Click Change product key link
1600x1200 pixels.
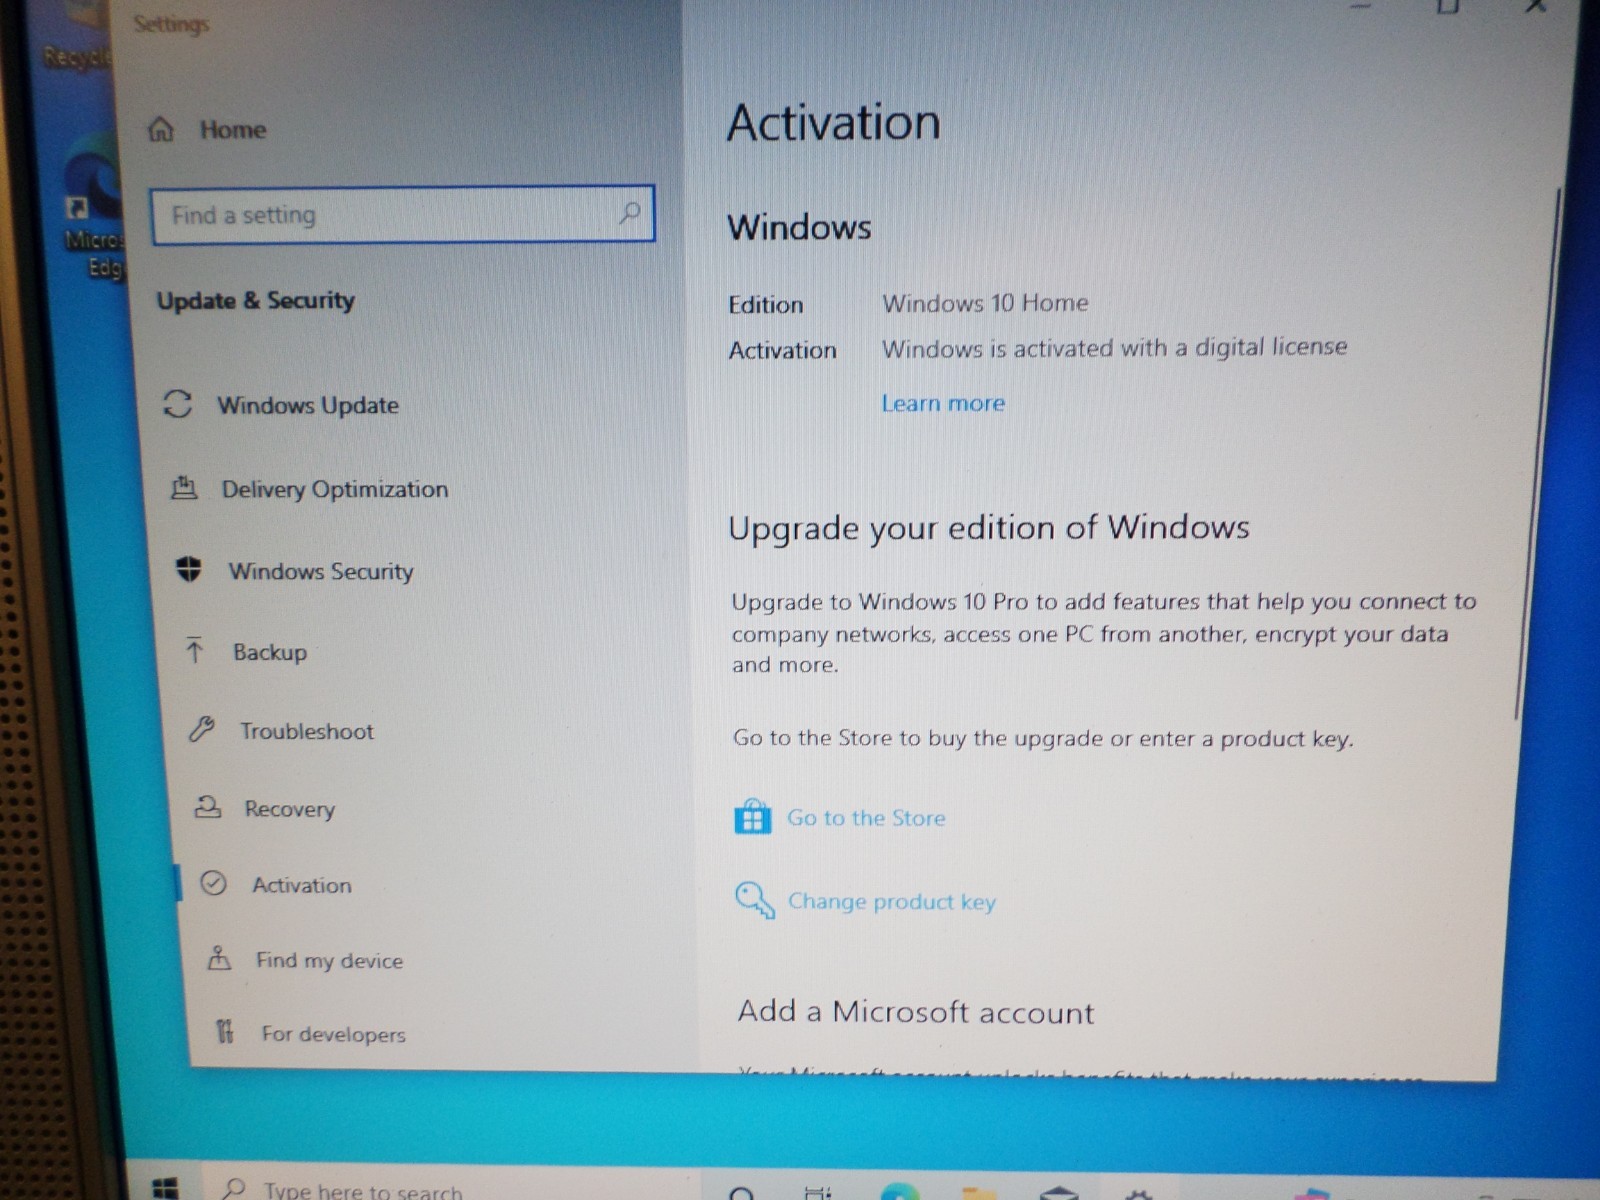[892, 901]
